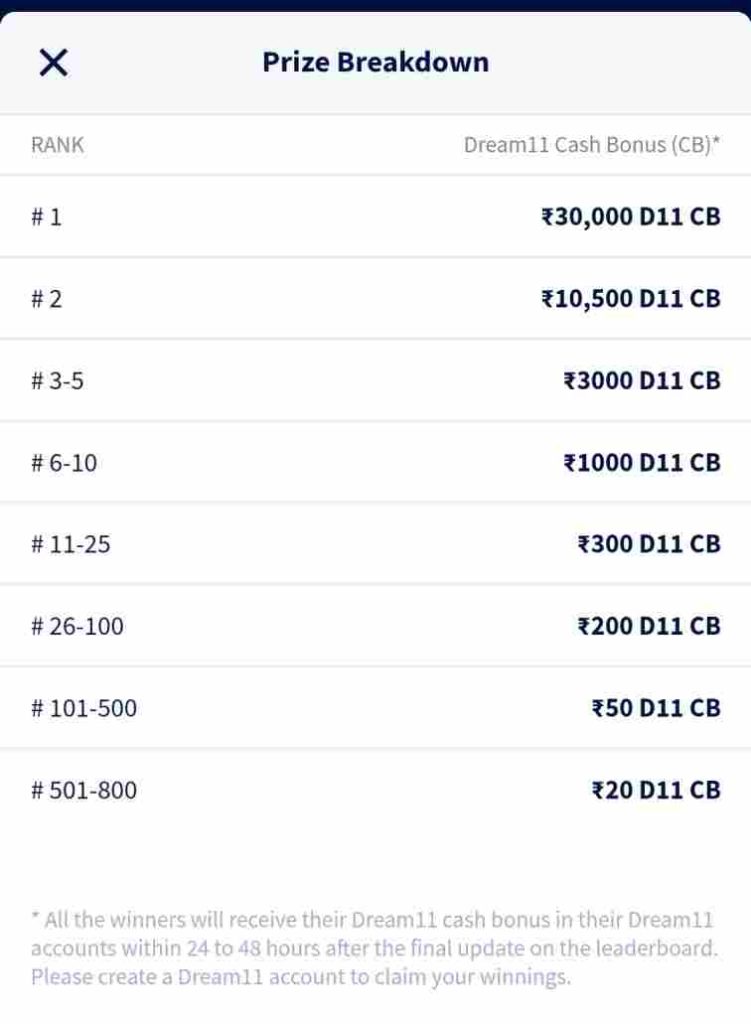Click the ₹300 D11 CB amount
This screenshot has width=751, height=1024.
648,545
